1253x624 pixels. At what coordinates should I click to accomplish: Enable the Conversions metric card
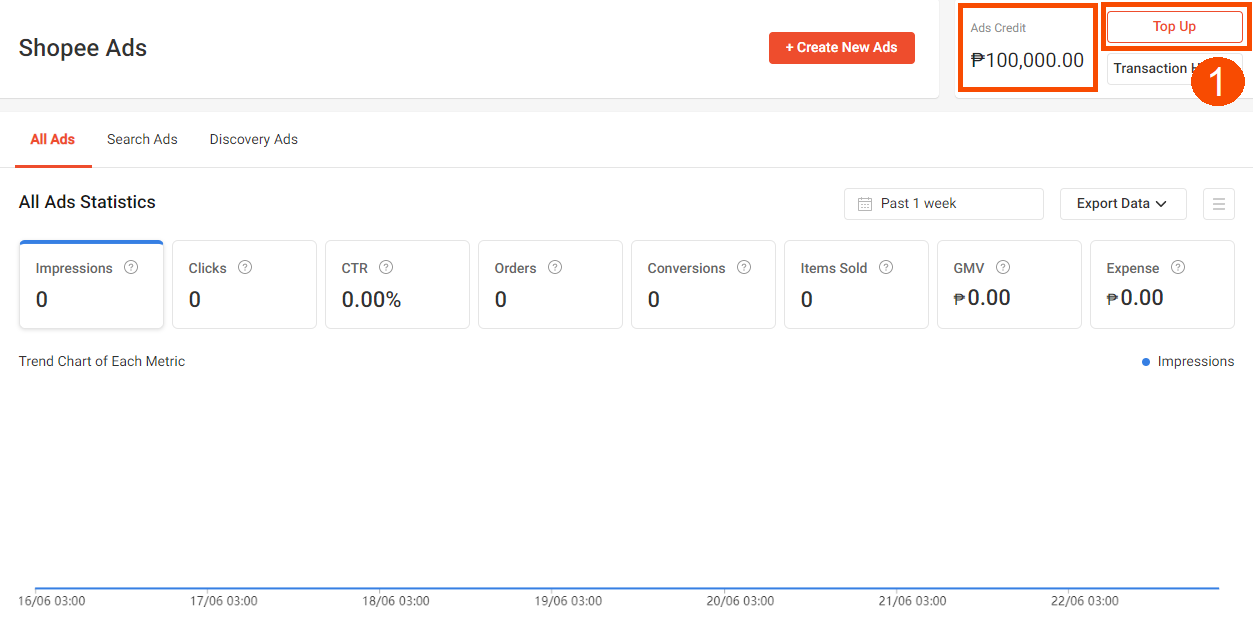point(703,285)
